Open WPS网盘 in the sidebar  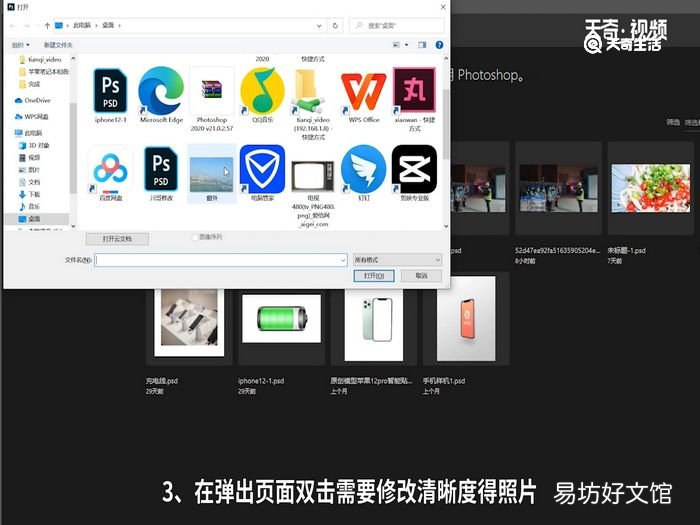click(31, 117)
